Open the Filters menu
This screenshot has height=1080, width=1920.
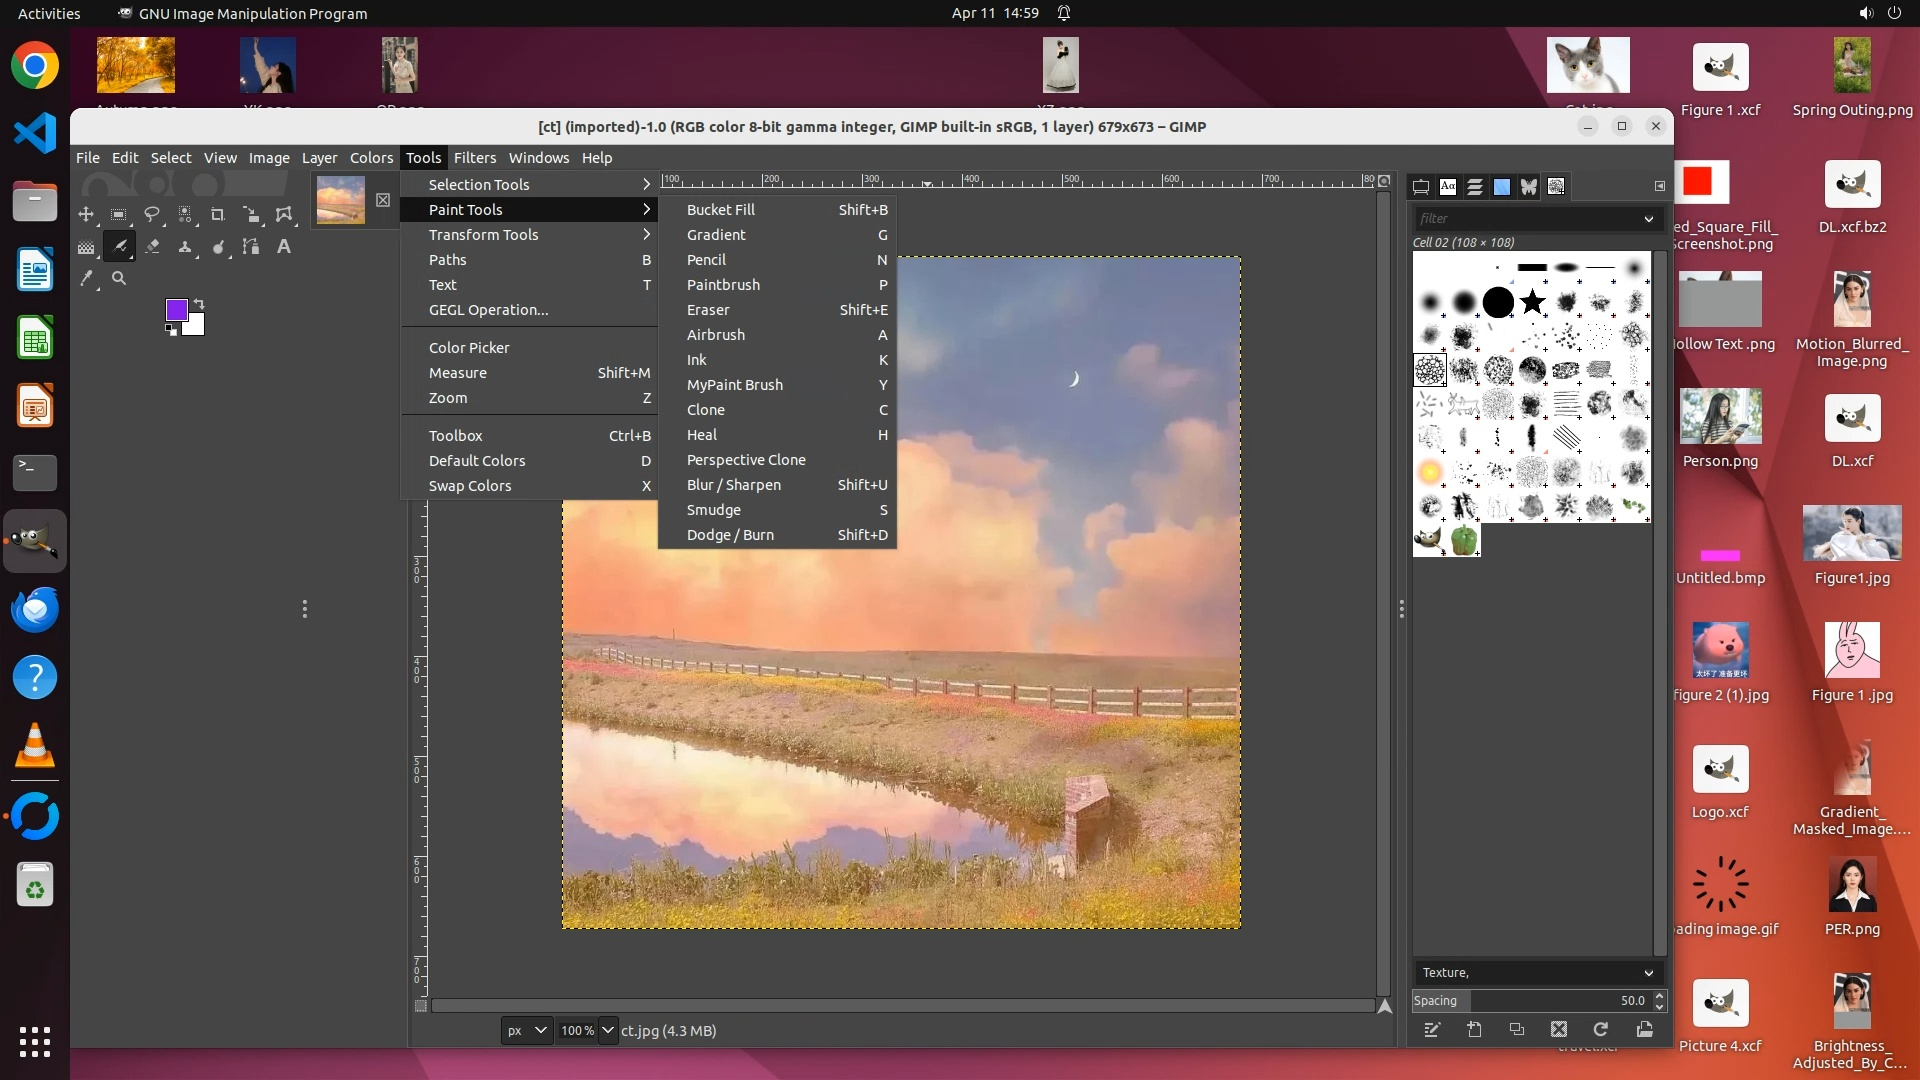(x=474, y=158)
